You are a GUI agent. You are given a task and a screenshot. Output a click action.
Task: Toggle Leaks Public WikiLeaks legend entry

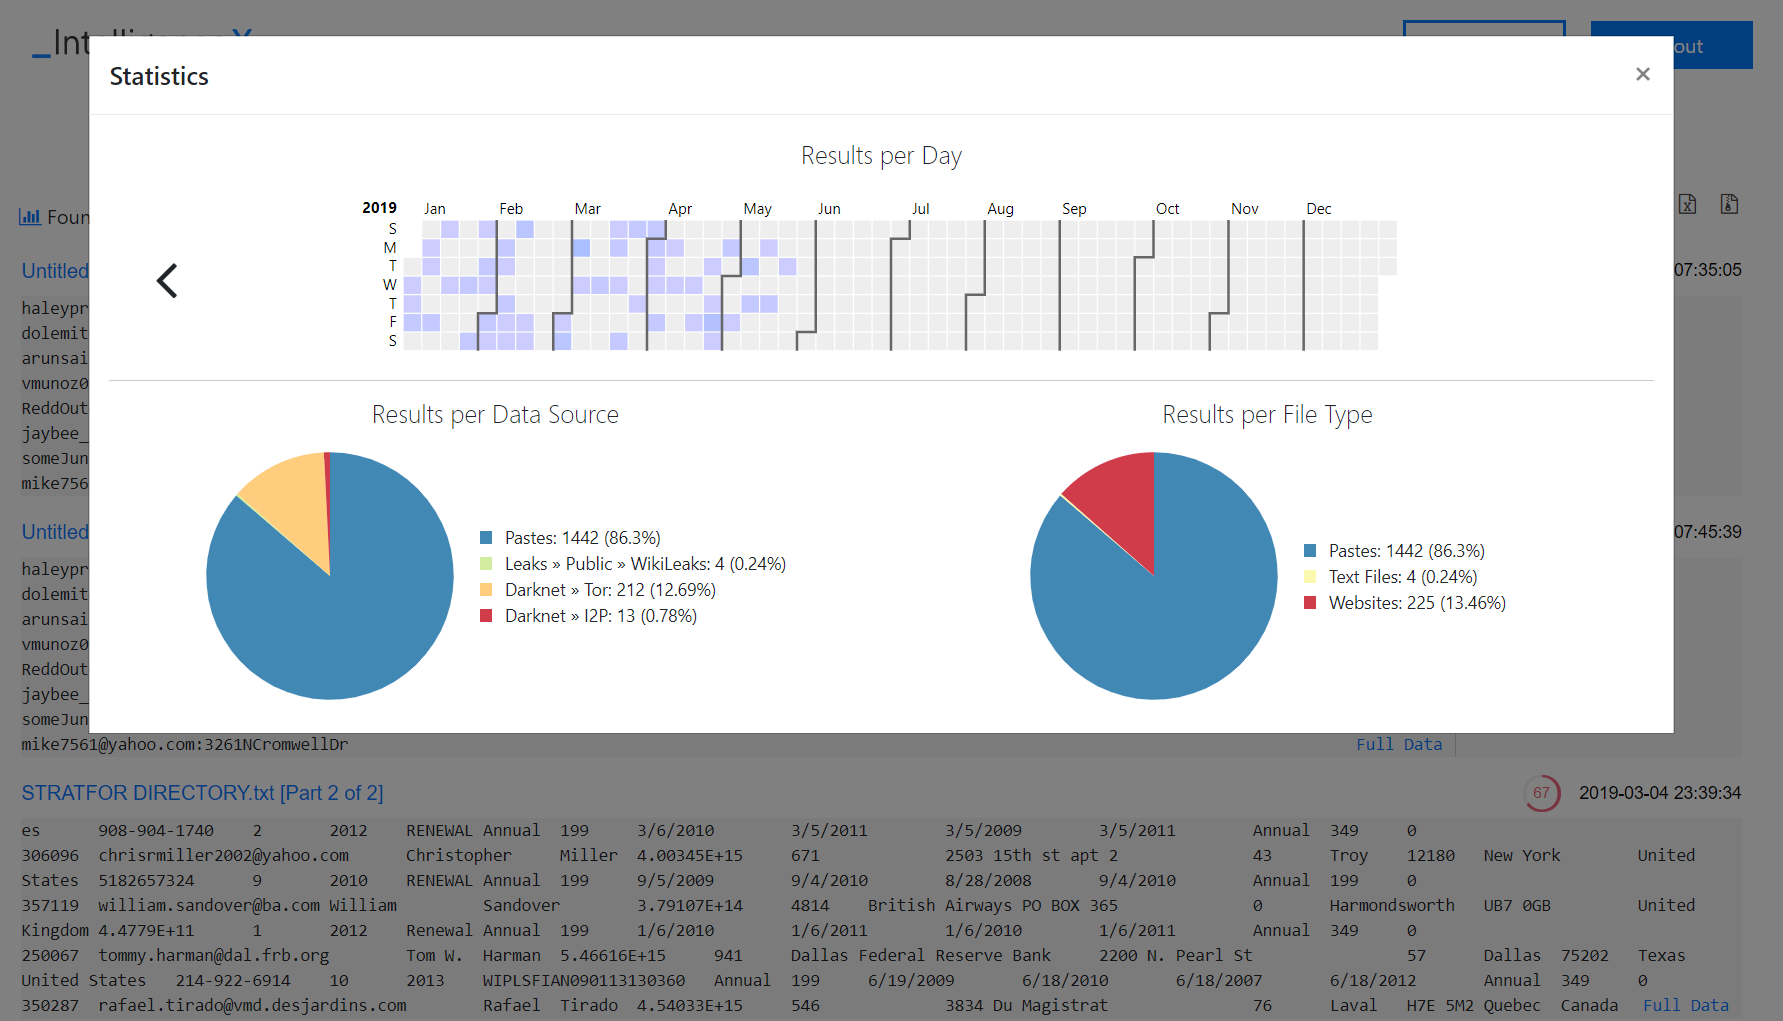(x=644, y=564)
